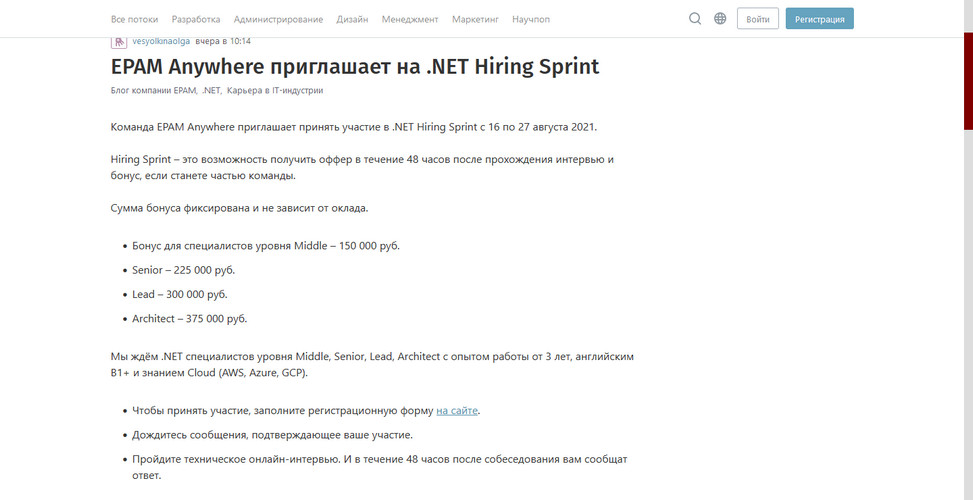Click the Войти login button
The width and height of the screenshot is (973, 500).
click(758, 19)
